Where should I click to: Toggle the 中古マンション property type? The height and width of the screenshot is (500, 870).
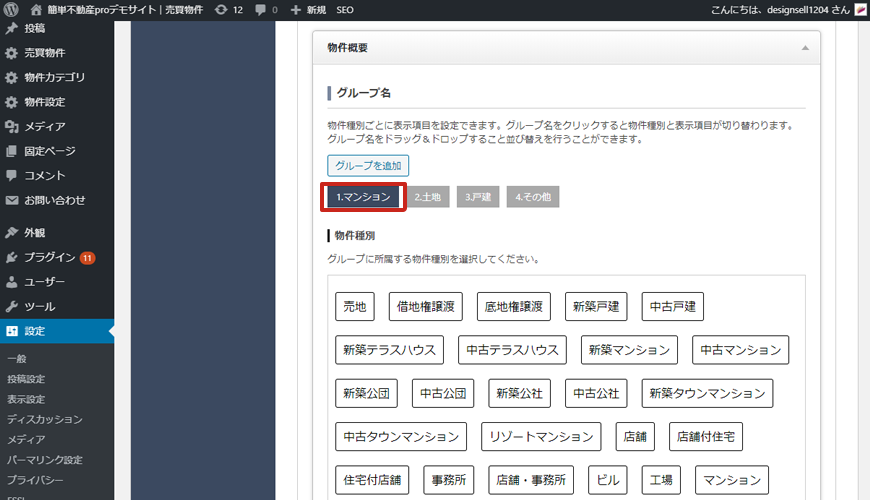click(741, 350)
